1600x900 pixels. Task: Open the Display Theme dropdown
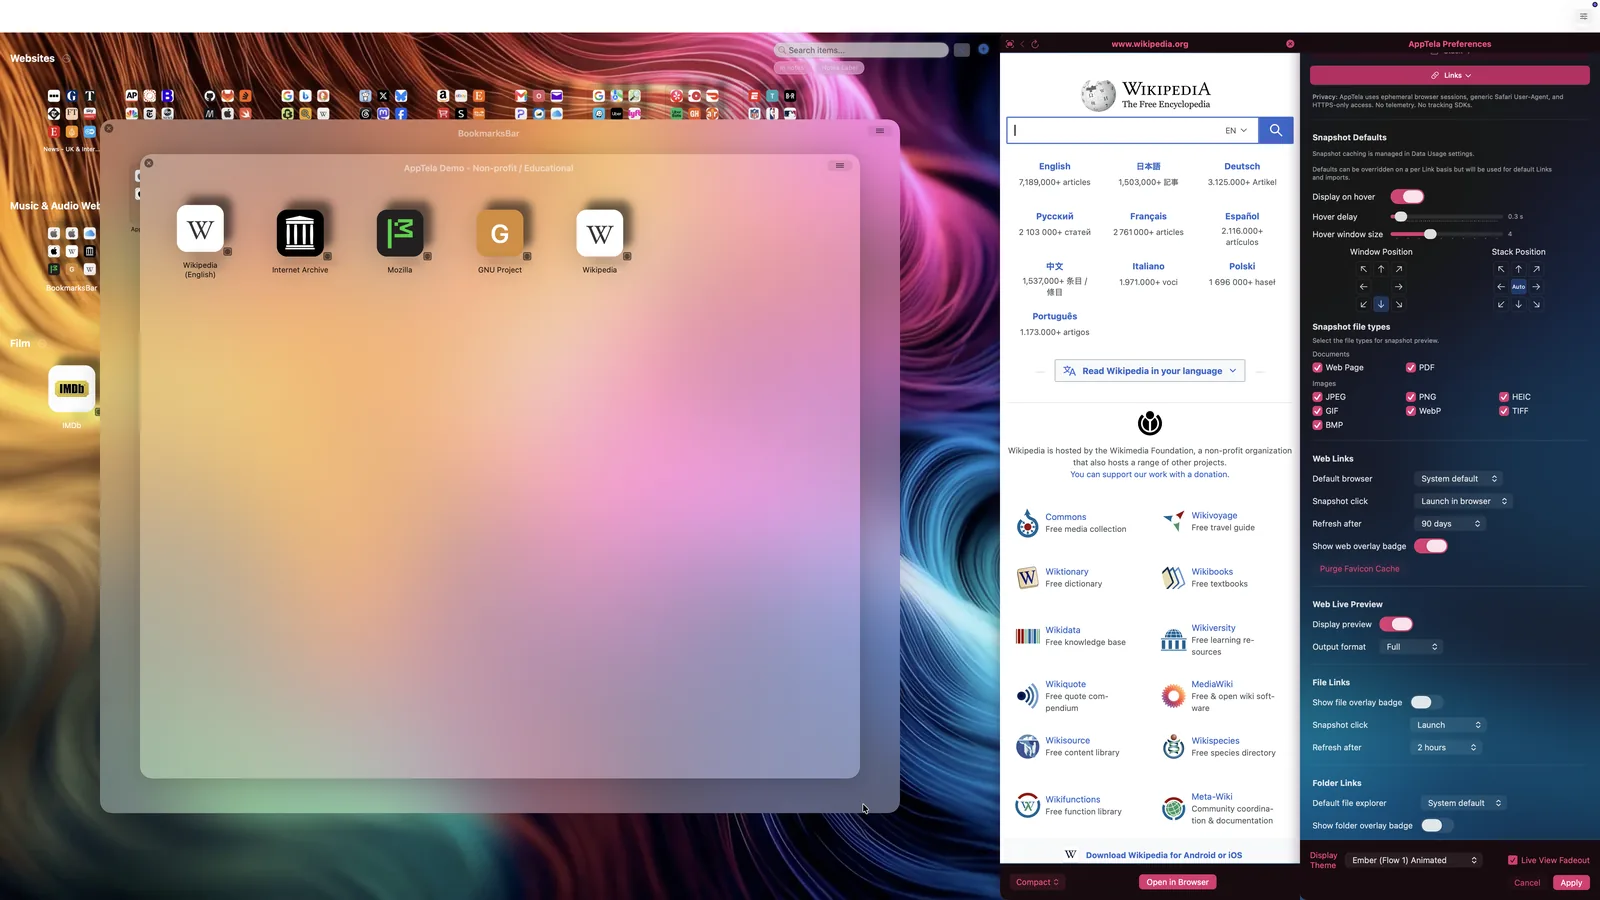click(1415, 860)
